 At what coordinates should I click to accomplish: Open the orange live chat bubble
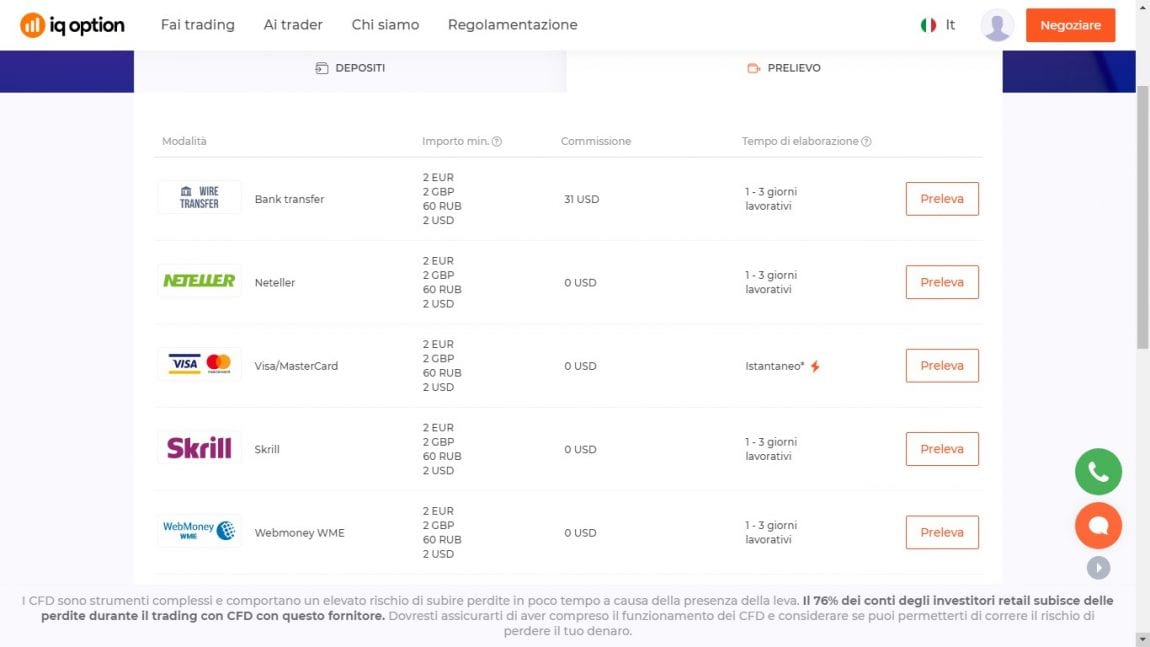1098,525
